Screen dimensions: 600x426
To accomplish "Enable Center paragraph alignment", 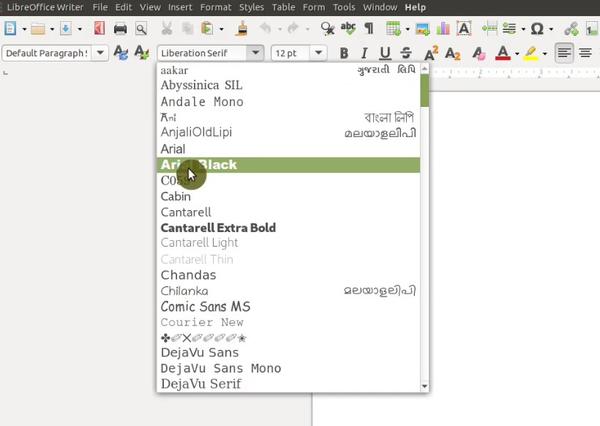I will (585, 53).
